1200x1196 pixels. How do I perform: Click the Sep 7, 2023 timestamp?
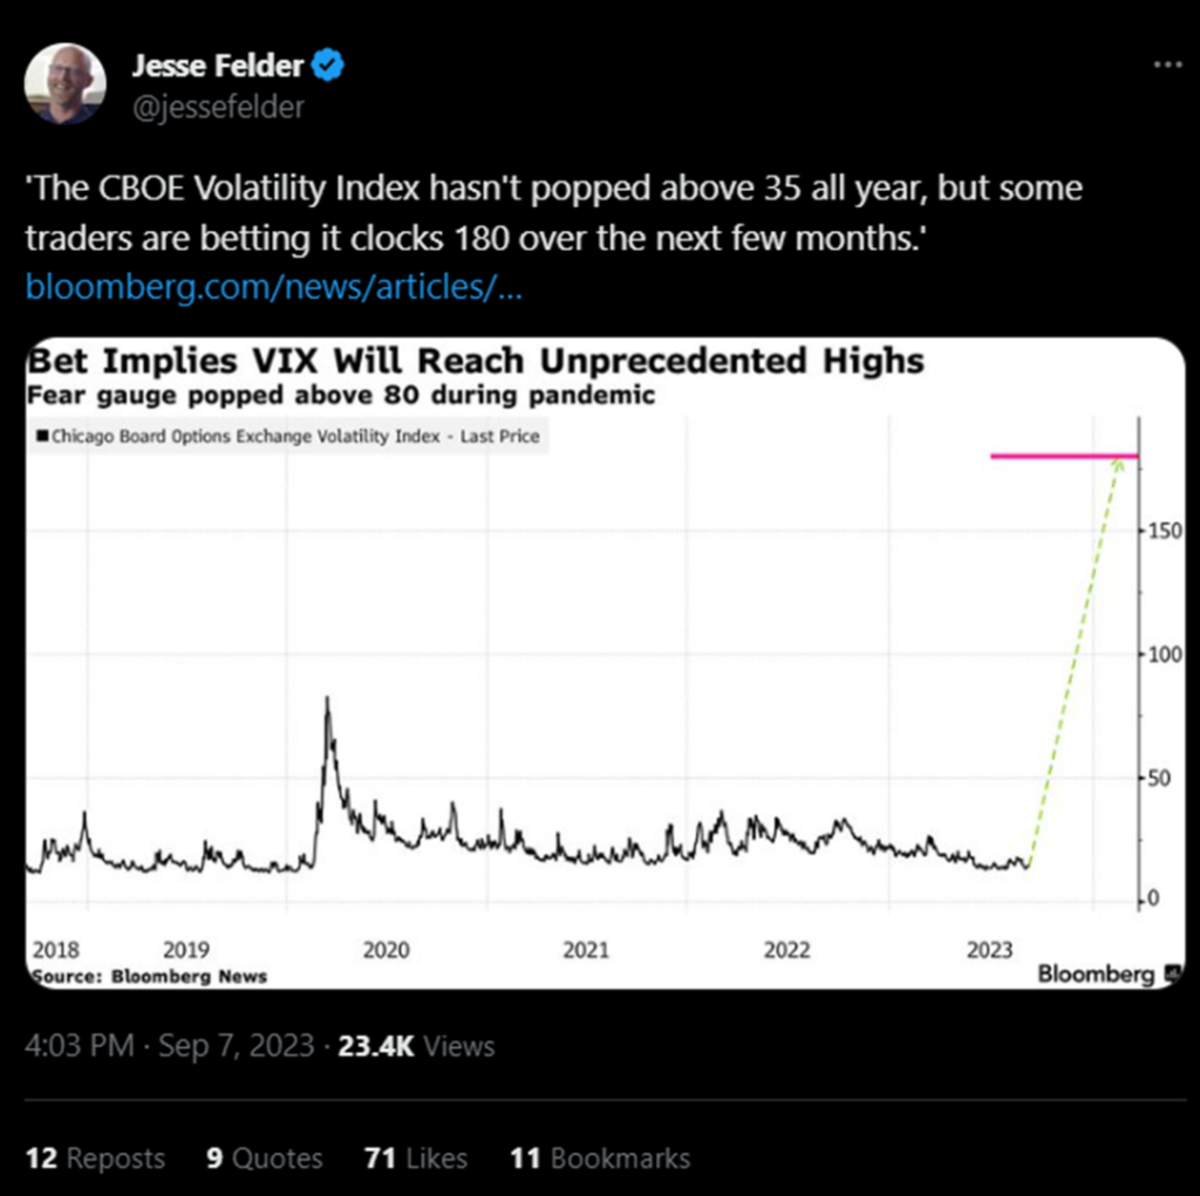(x=236, y=1046)
